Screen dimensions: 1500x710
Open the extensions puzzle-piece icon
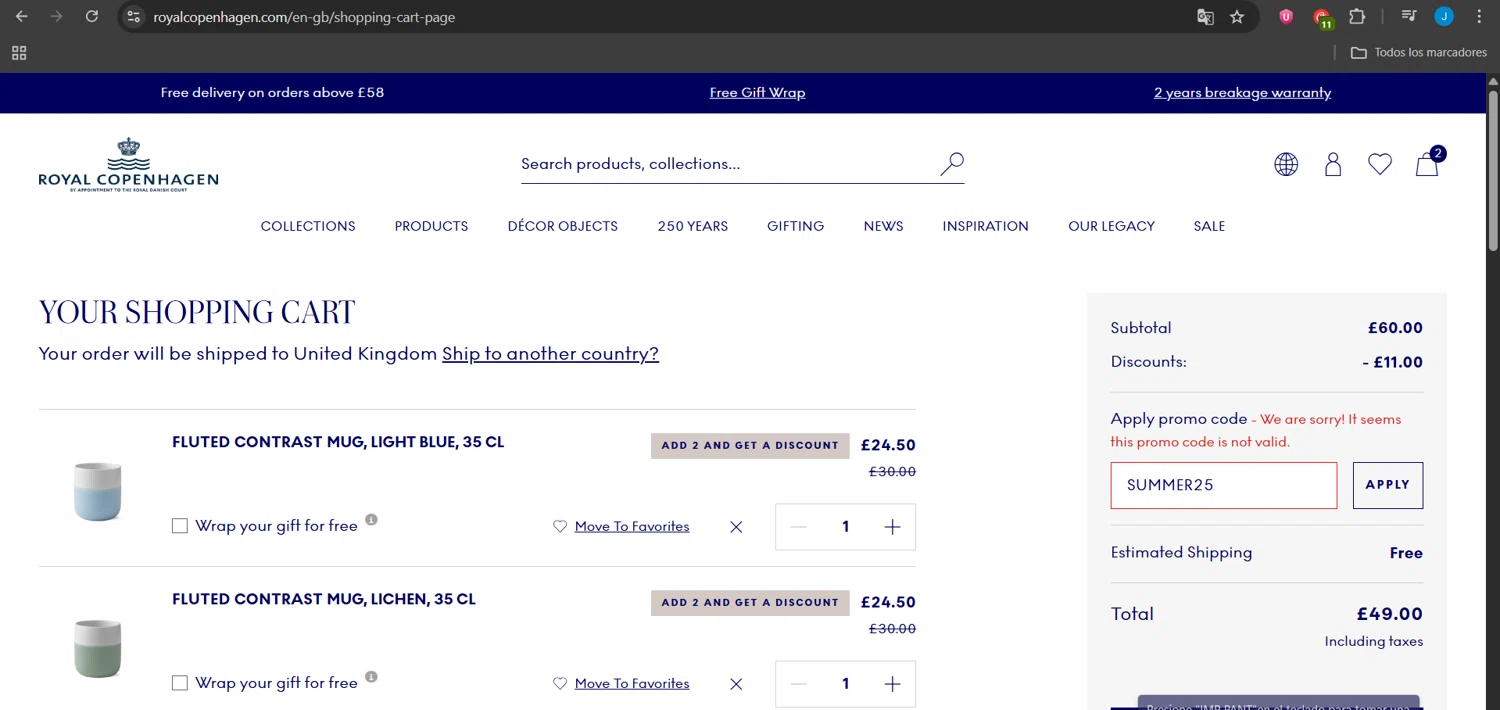pos(1357,17)
